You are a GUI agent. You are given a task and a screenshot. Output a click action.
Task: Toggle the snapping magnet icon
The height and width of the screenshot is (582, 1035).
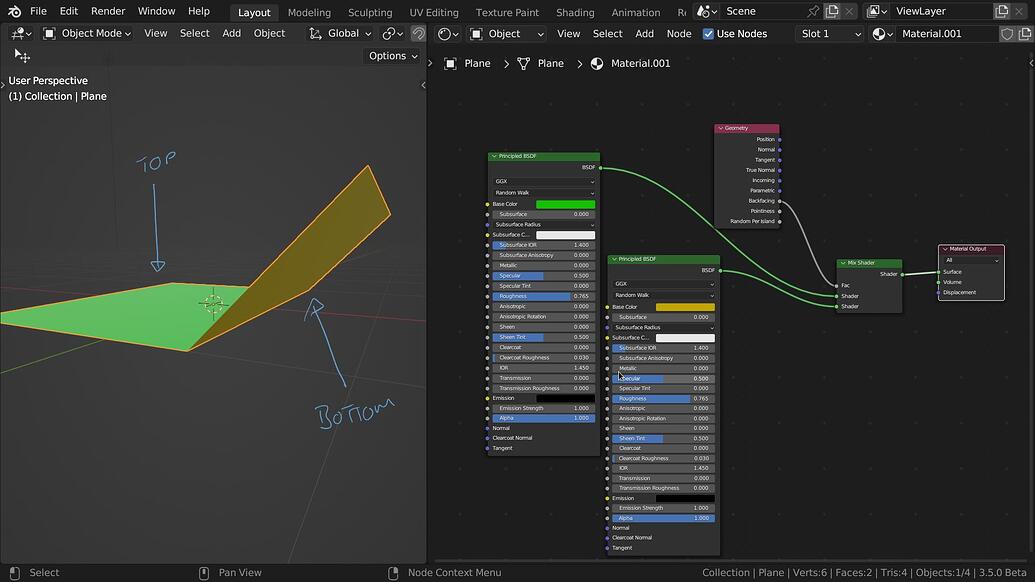418,33
